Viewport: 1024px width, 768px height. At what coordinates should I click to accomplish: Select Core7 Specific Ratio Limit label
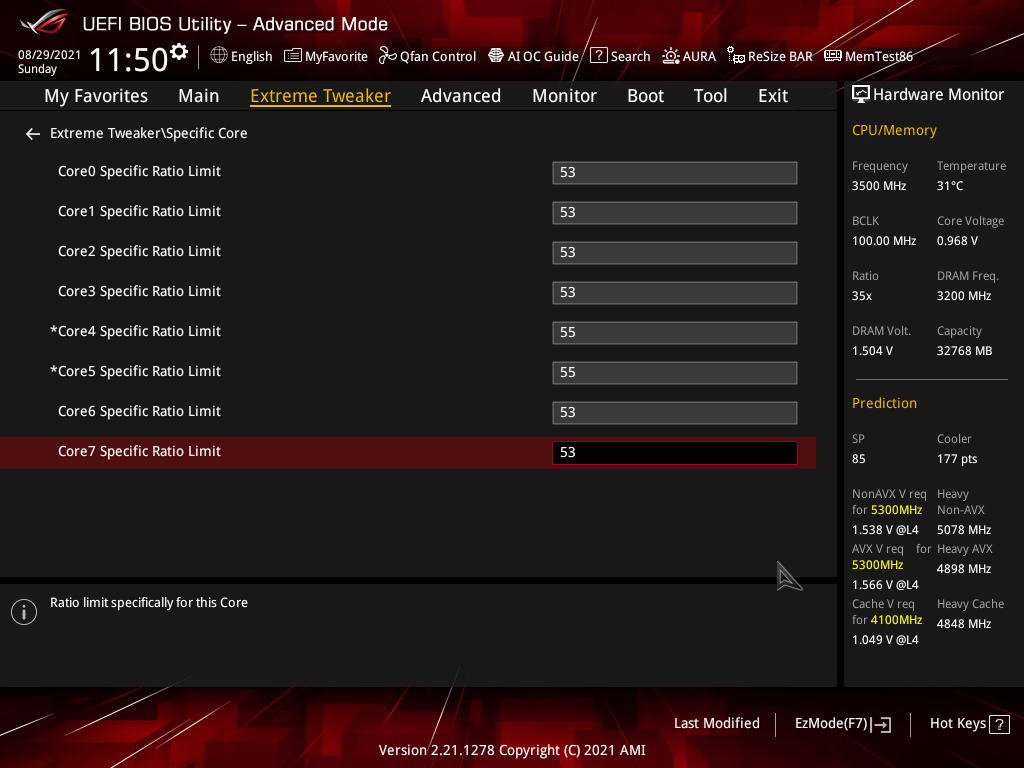tap(139, 451)
